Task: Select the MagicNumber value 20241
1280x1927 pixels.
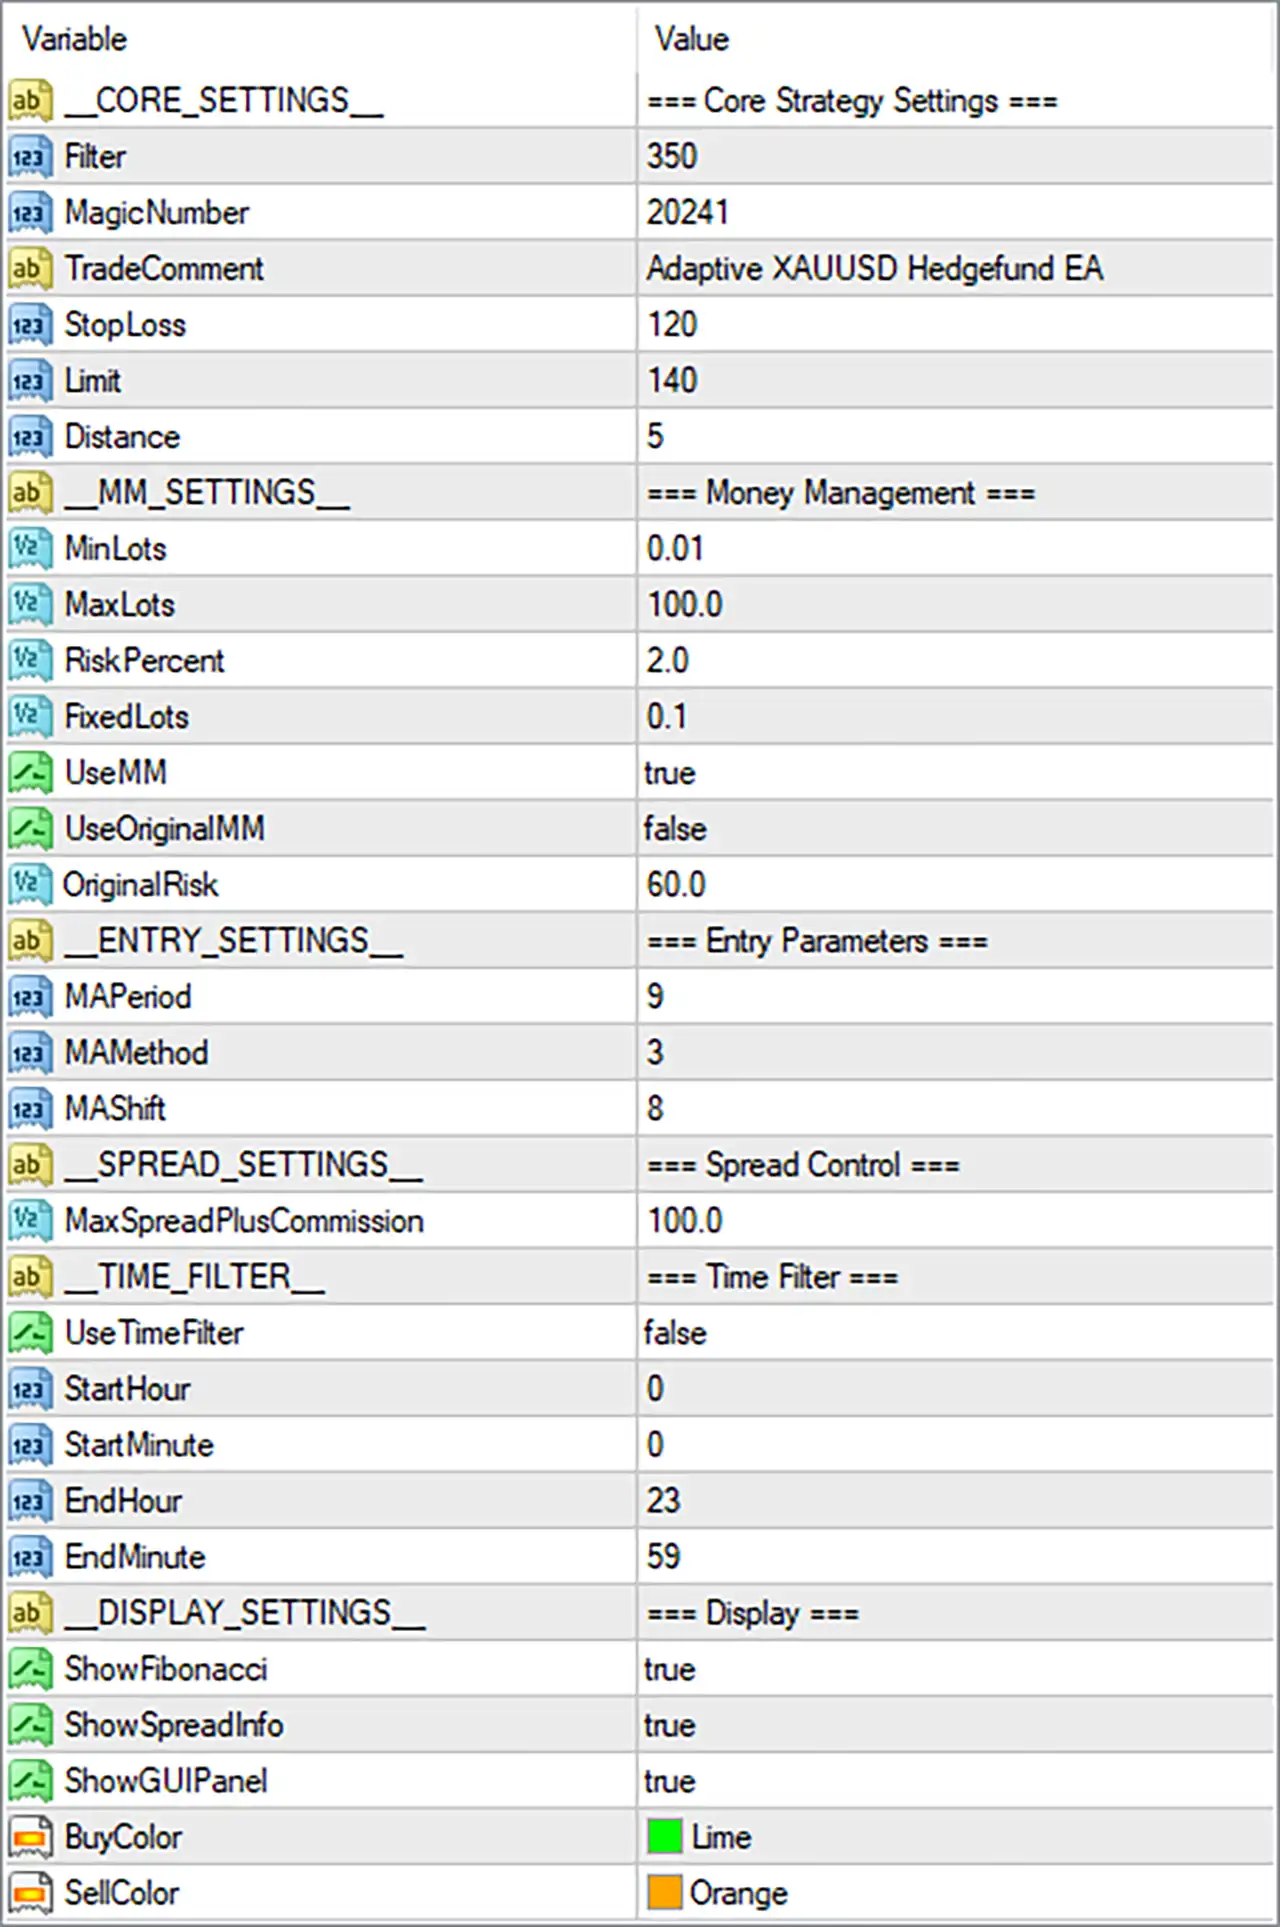Action: pos(688,213)
